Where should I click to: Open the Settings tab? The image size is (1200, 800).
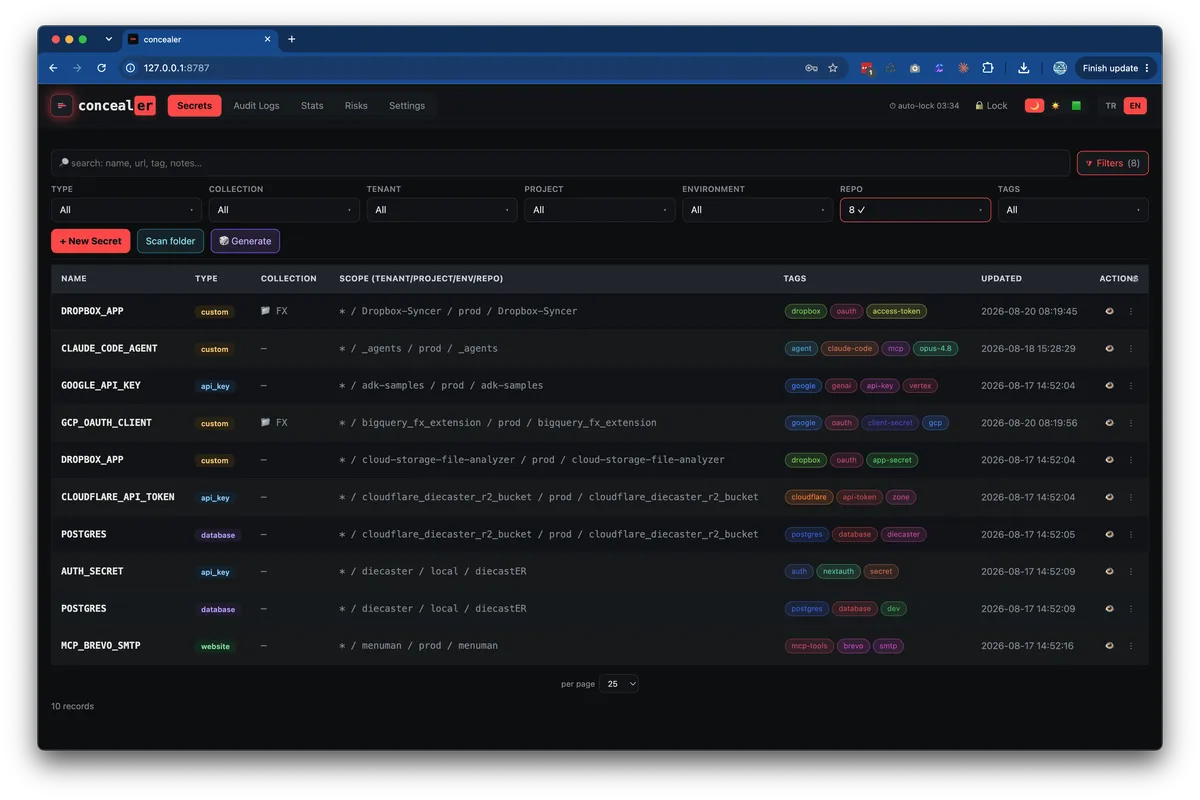point(407,105)
